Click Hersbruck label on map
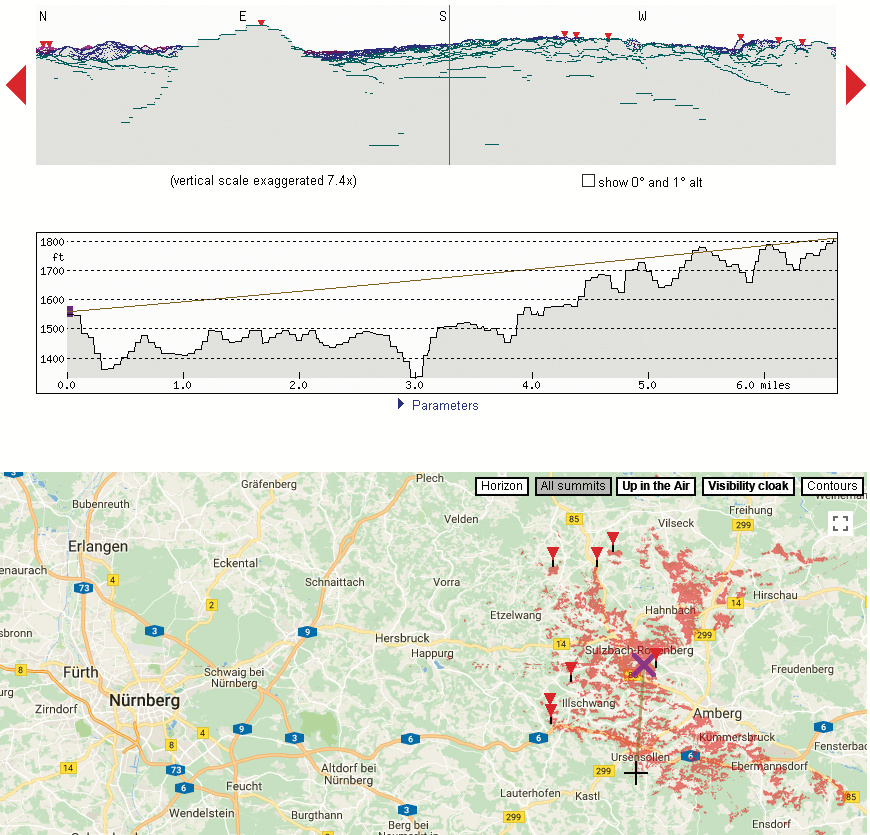Image resolution: width=870 pixels, height=835 pixels. pos(402,638)
